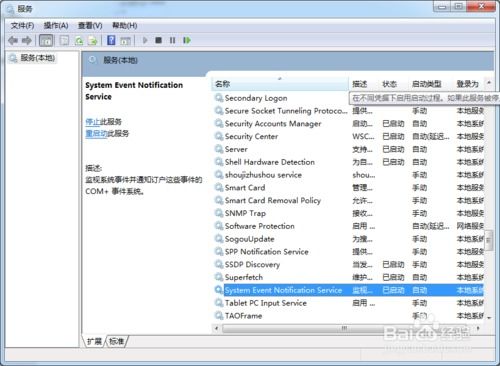Click the Refresh toolbar icon
Viewport: 500px width, 366px height.
click(x=79, y=41)
